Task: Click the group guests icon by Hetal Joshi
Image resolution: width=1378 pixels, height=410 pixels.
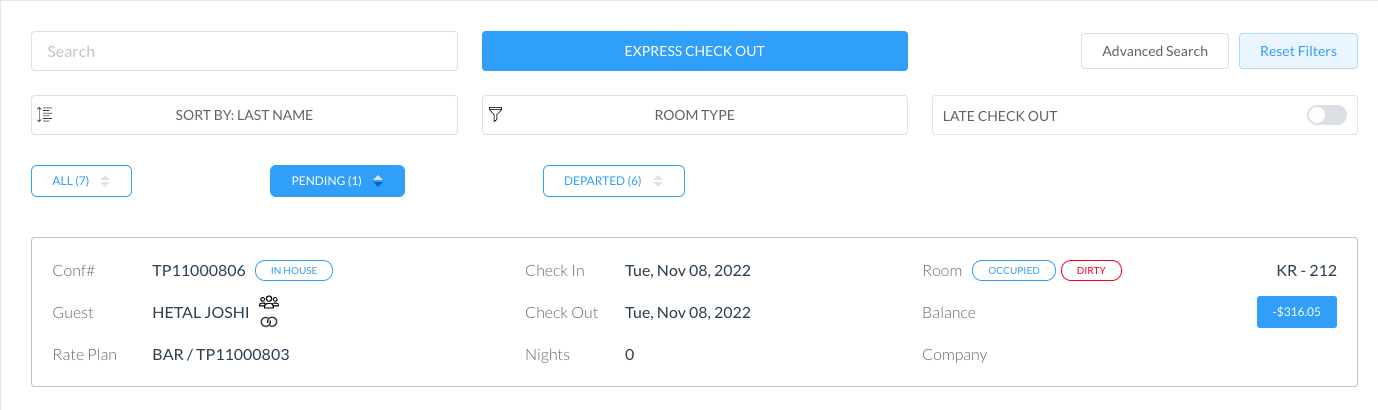Action: [x=269, y=302]
